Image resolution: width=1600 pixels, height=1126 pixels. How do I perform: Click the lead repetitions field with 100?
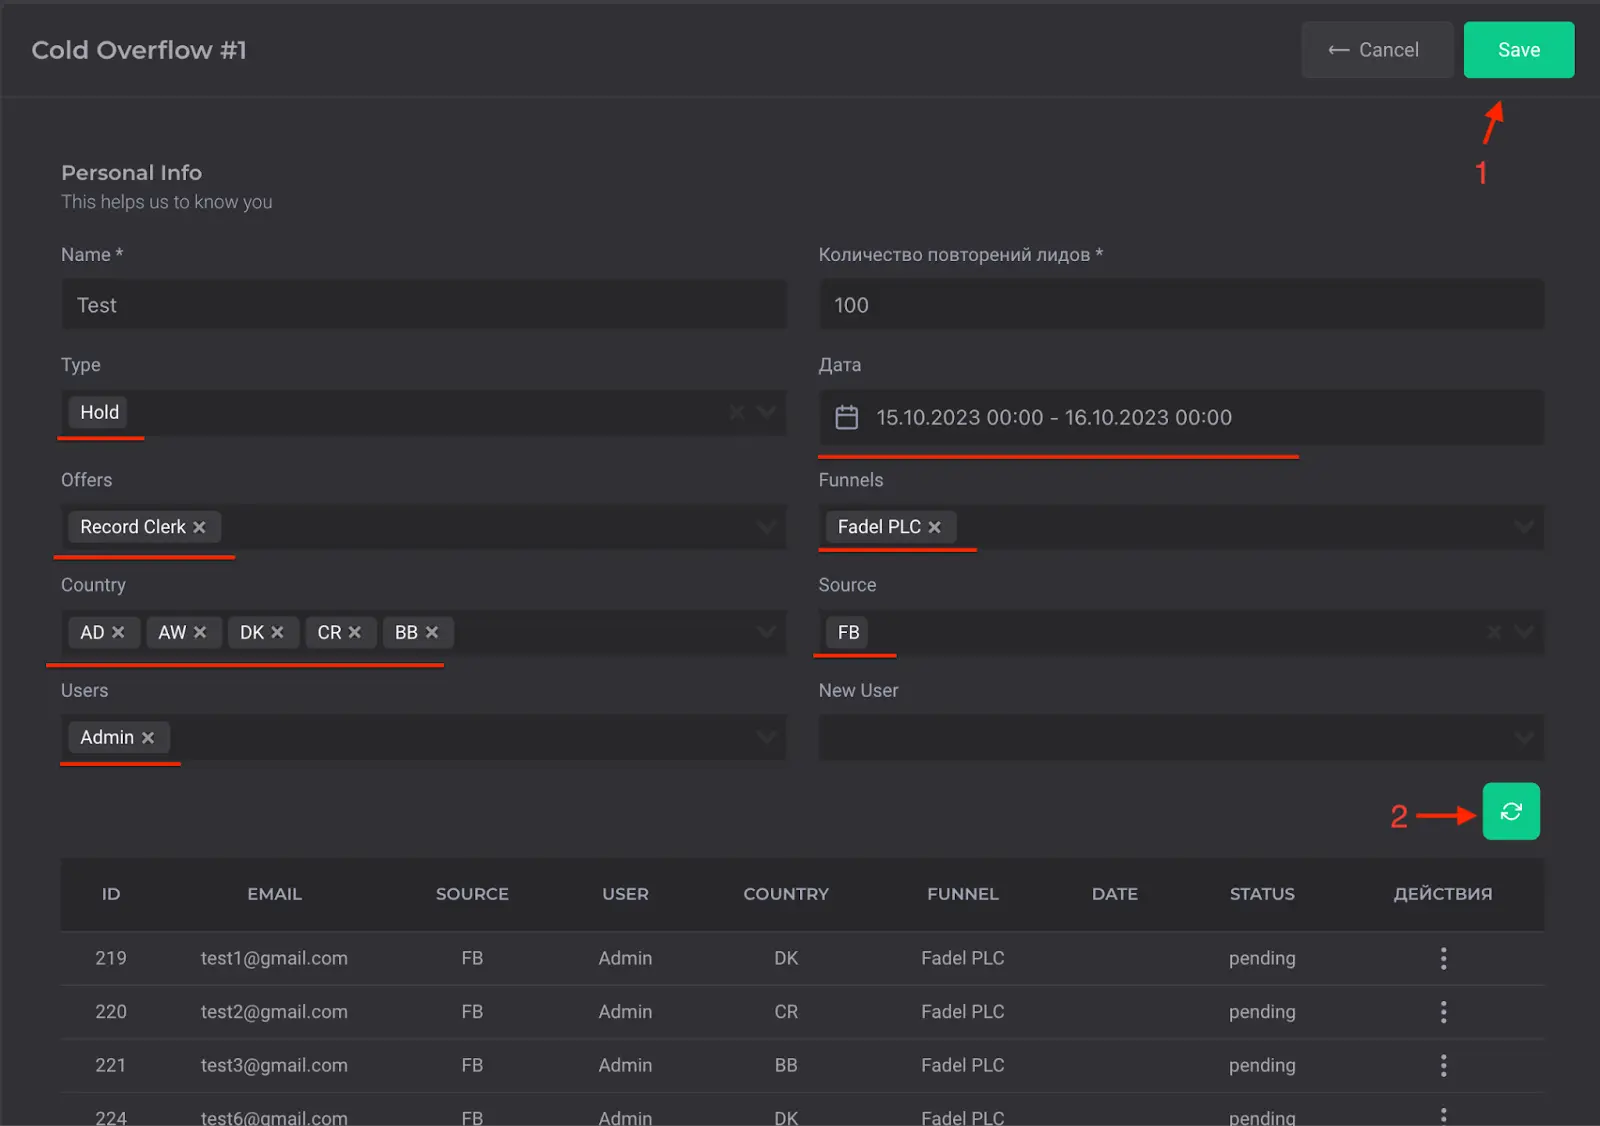1181,305
